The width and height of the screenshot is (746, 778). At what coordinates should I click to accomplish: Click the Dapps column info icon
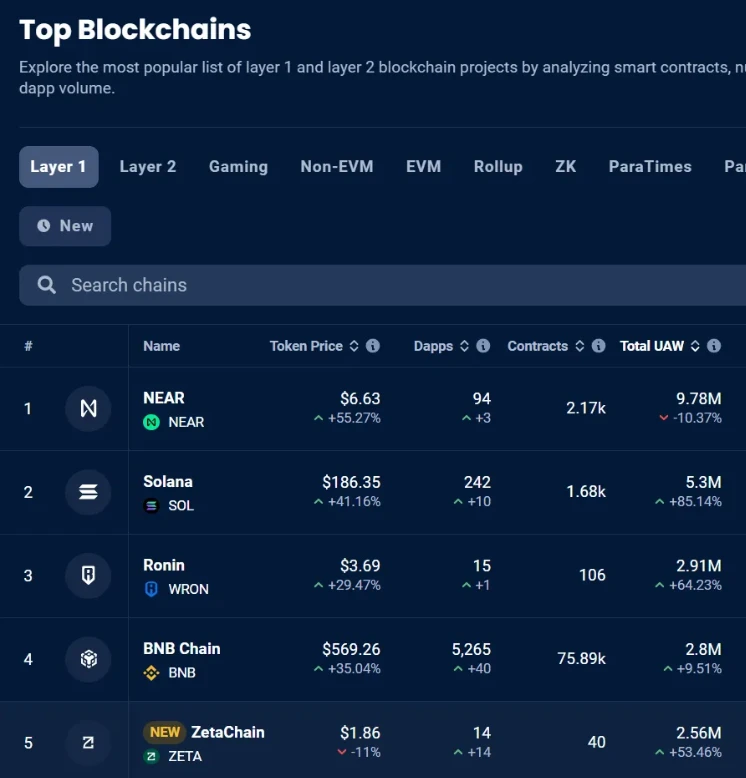(x=483, y=346)
